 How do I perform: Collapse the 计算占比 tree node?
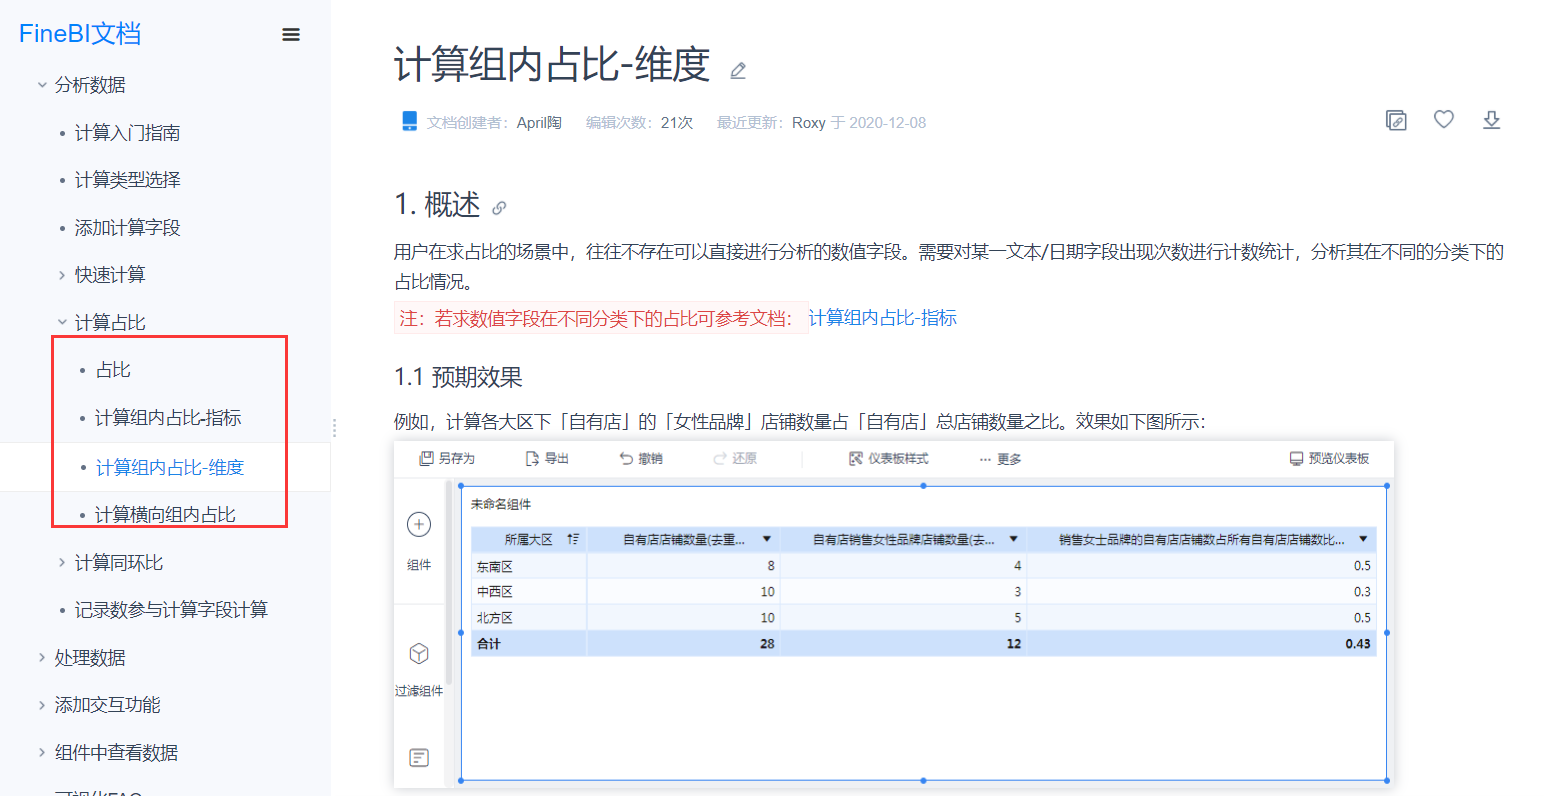(x=62, y=322)
